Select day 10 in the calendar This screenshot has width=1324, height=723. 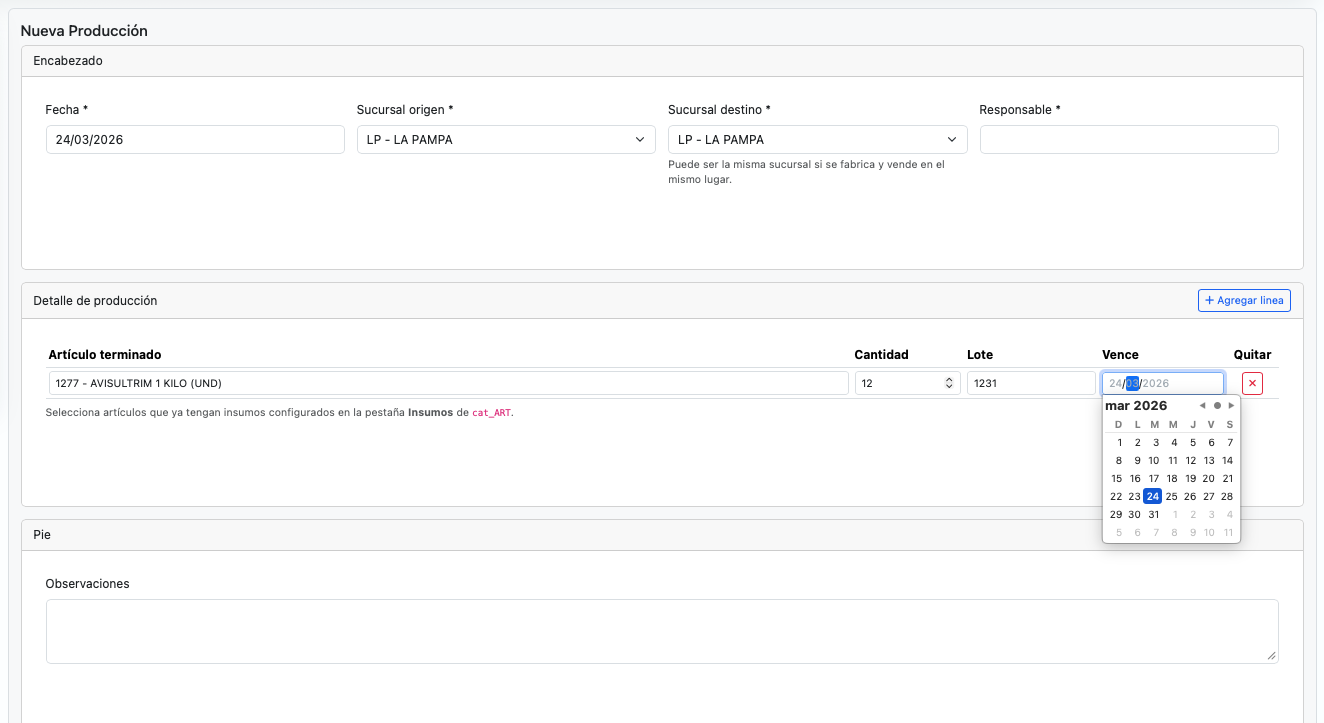[1153, 460]
